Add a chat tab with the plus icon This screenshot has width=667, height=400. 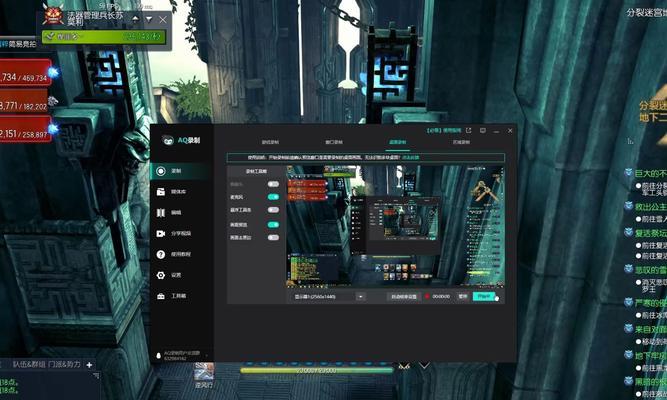[89, 365]
